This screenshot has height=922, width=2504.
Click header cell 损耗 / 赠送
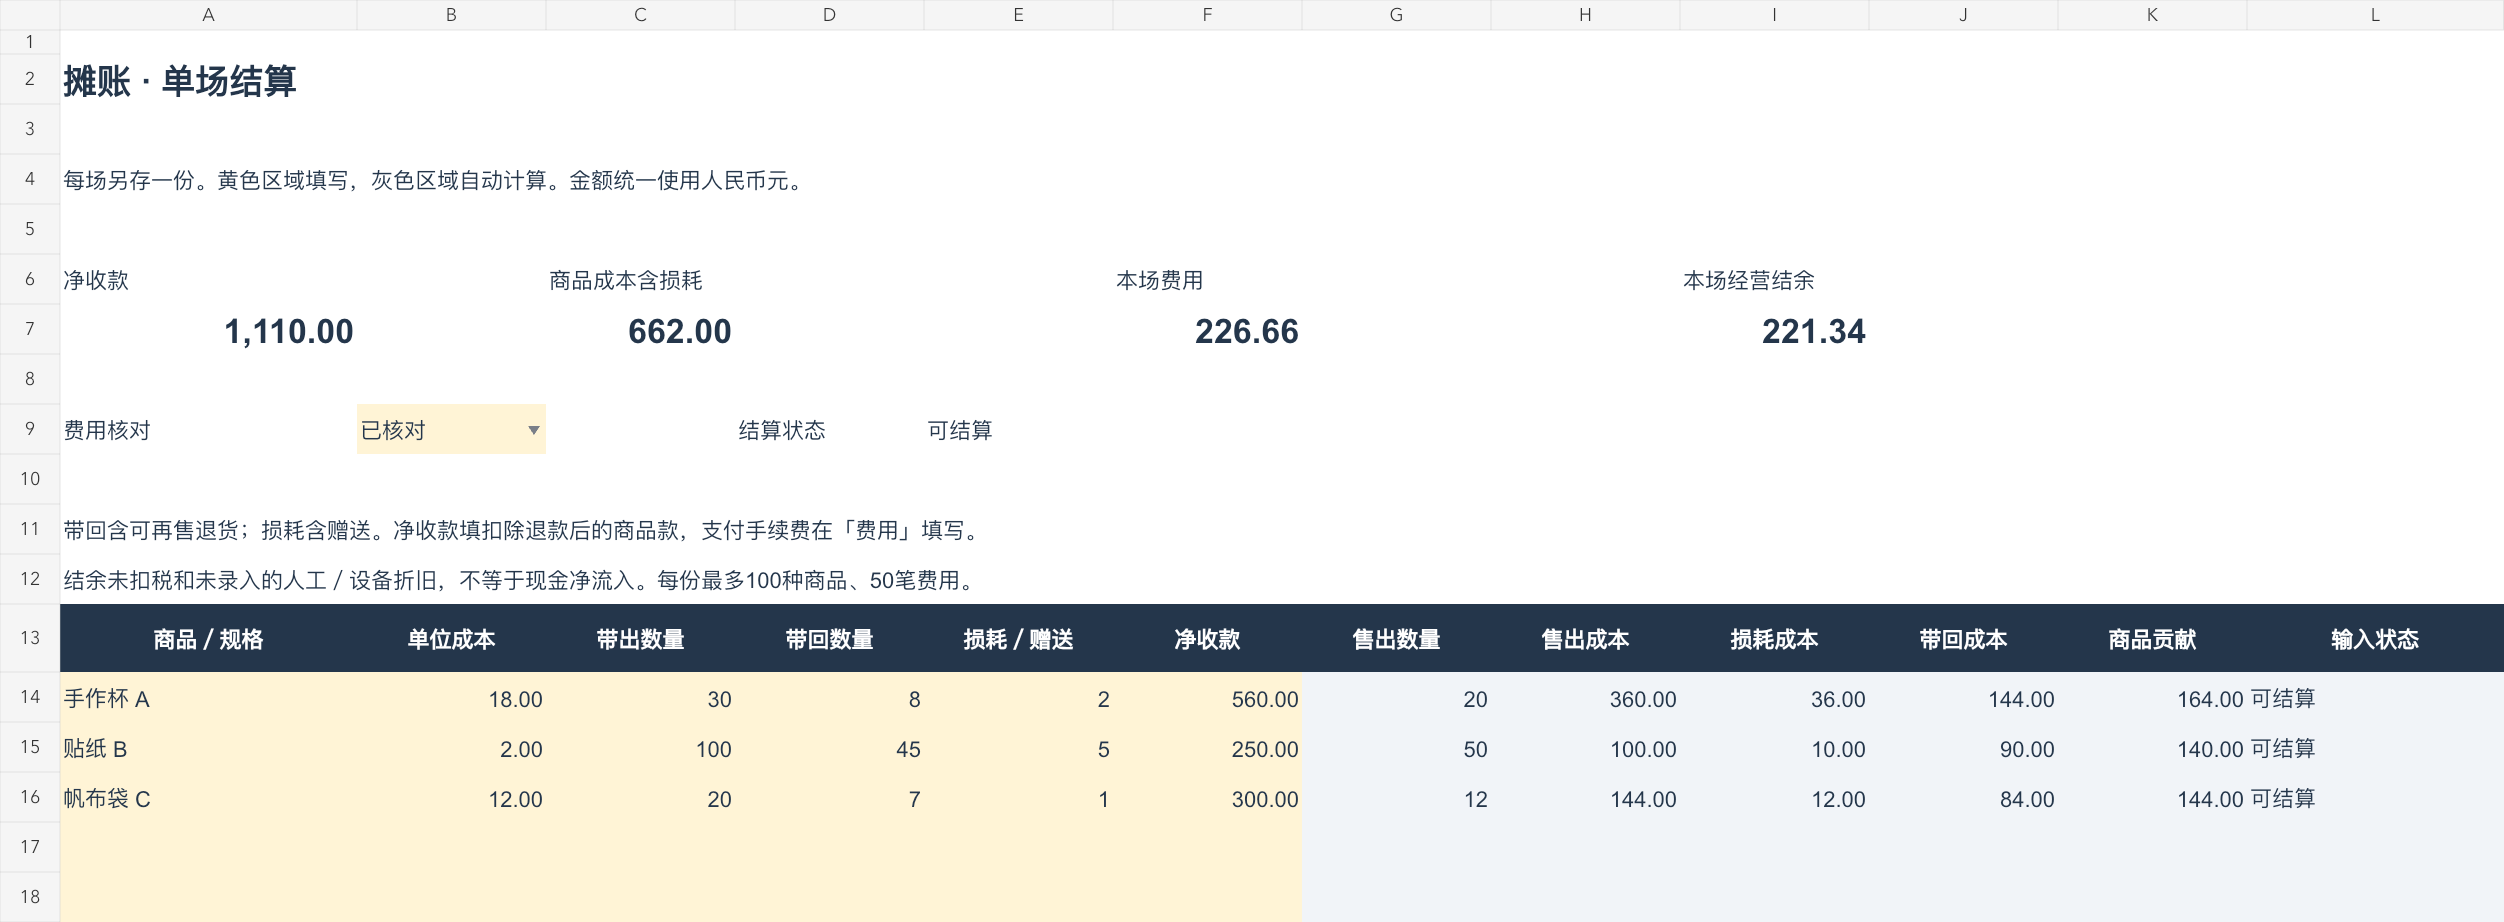(1018, 639)
